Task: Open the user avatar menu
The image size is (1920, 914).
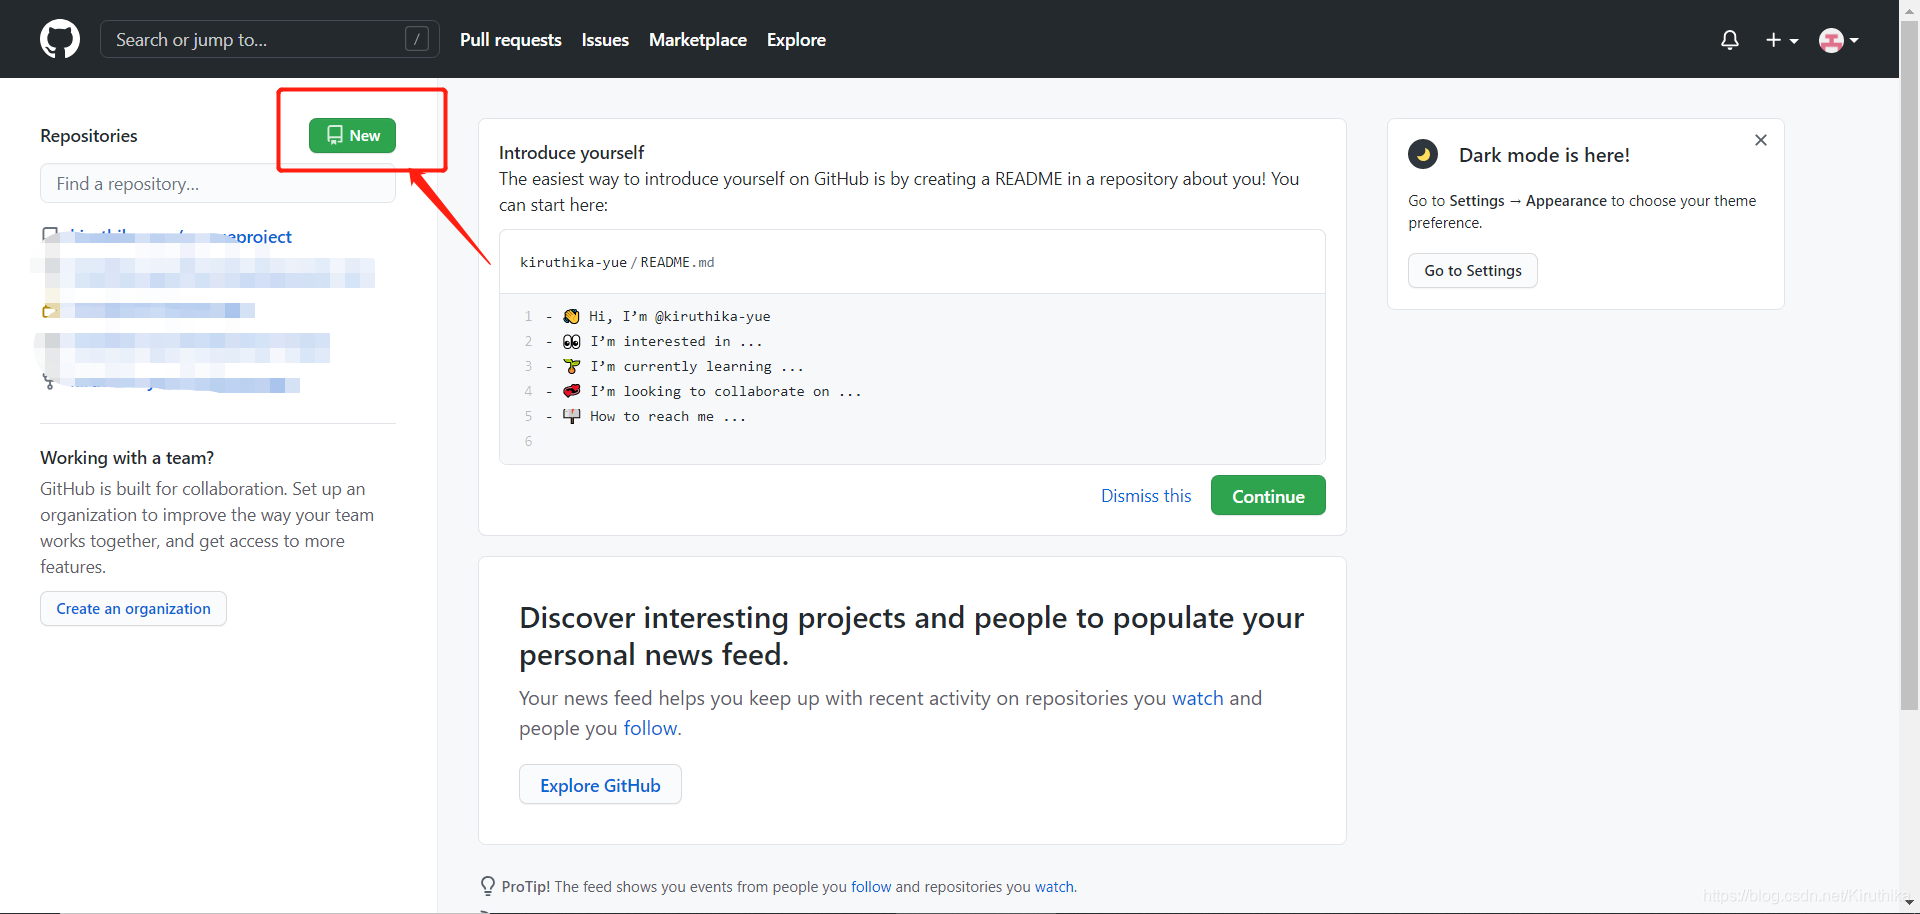Action: (1839, 40)
